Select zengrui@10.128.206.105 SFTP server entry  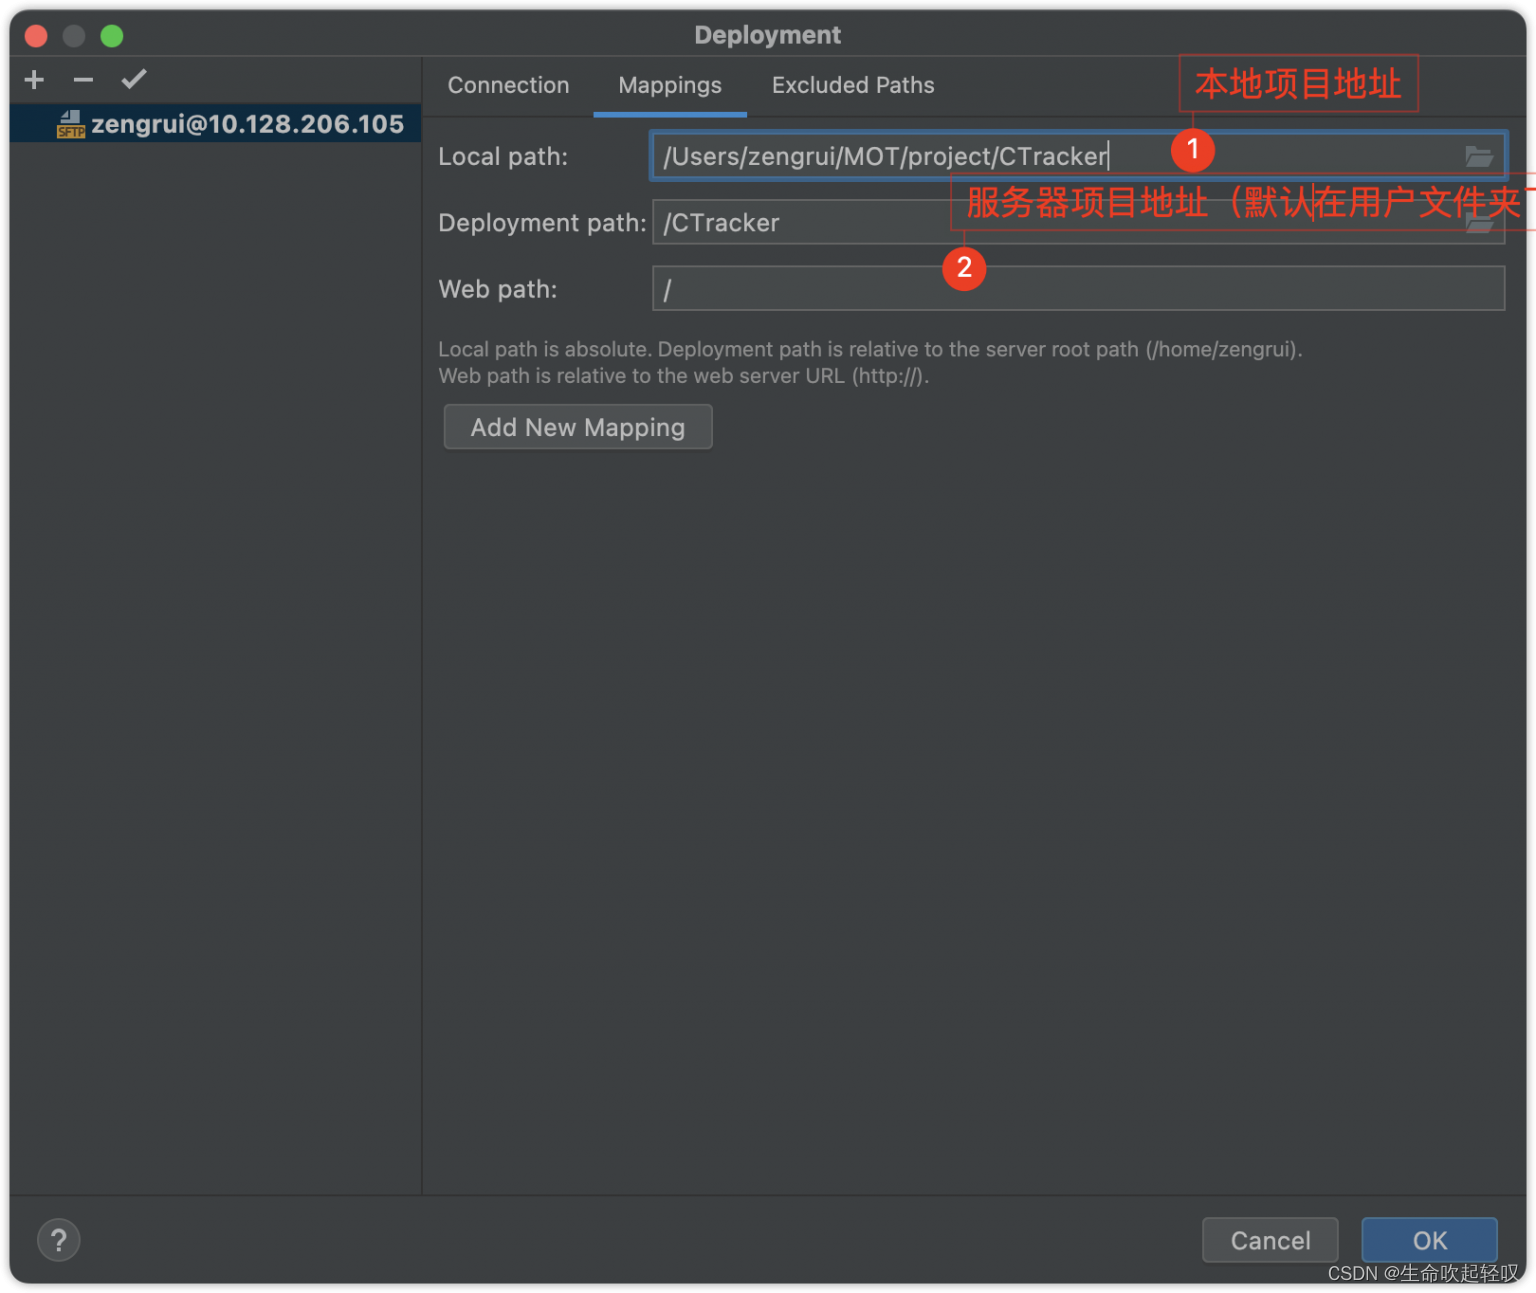[x=215, y=124]
